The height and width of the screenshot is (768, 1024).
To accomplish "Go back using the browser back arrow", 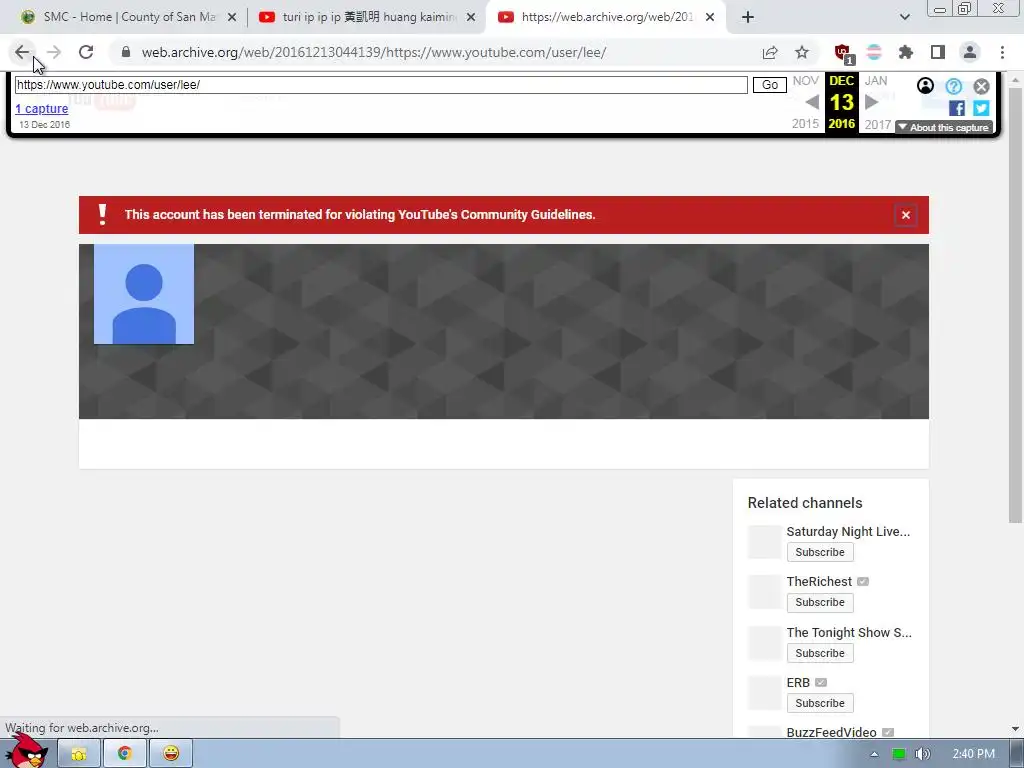I will coord(22,52).
